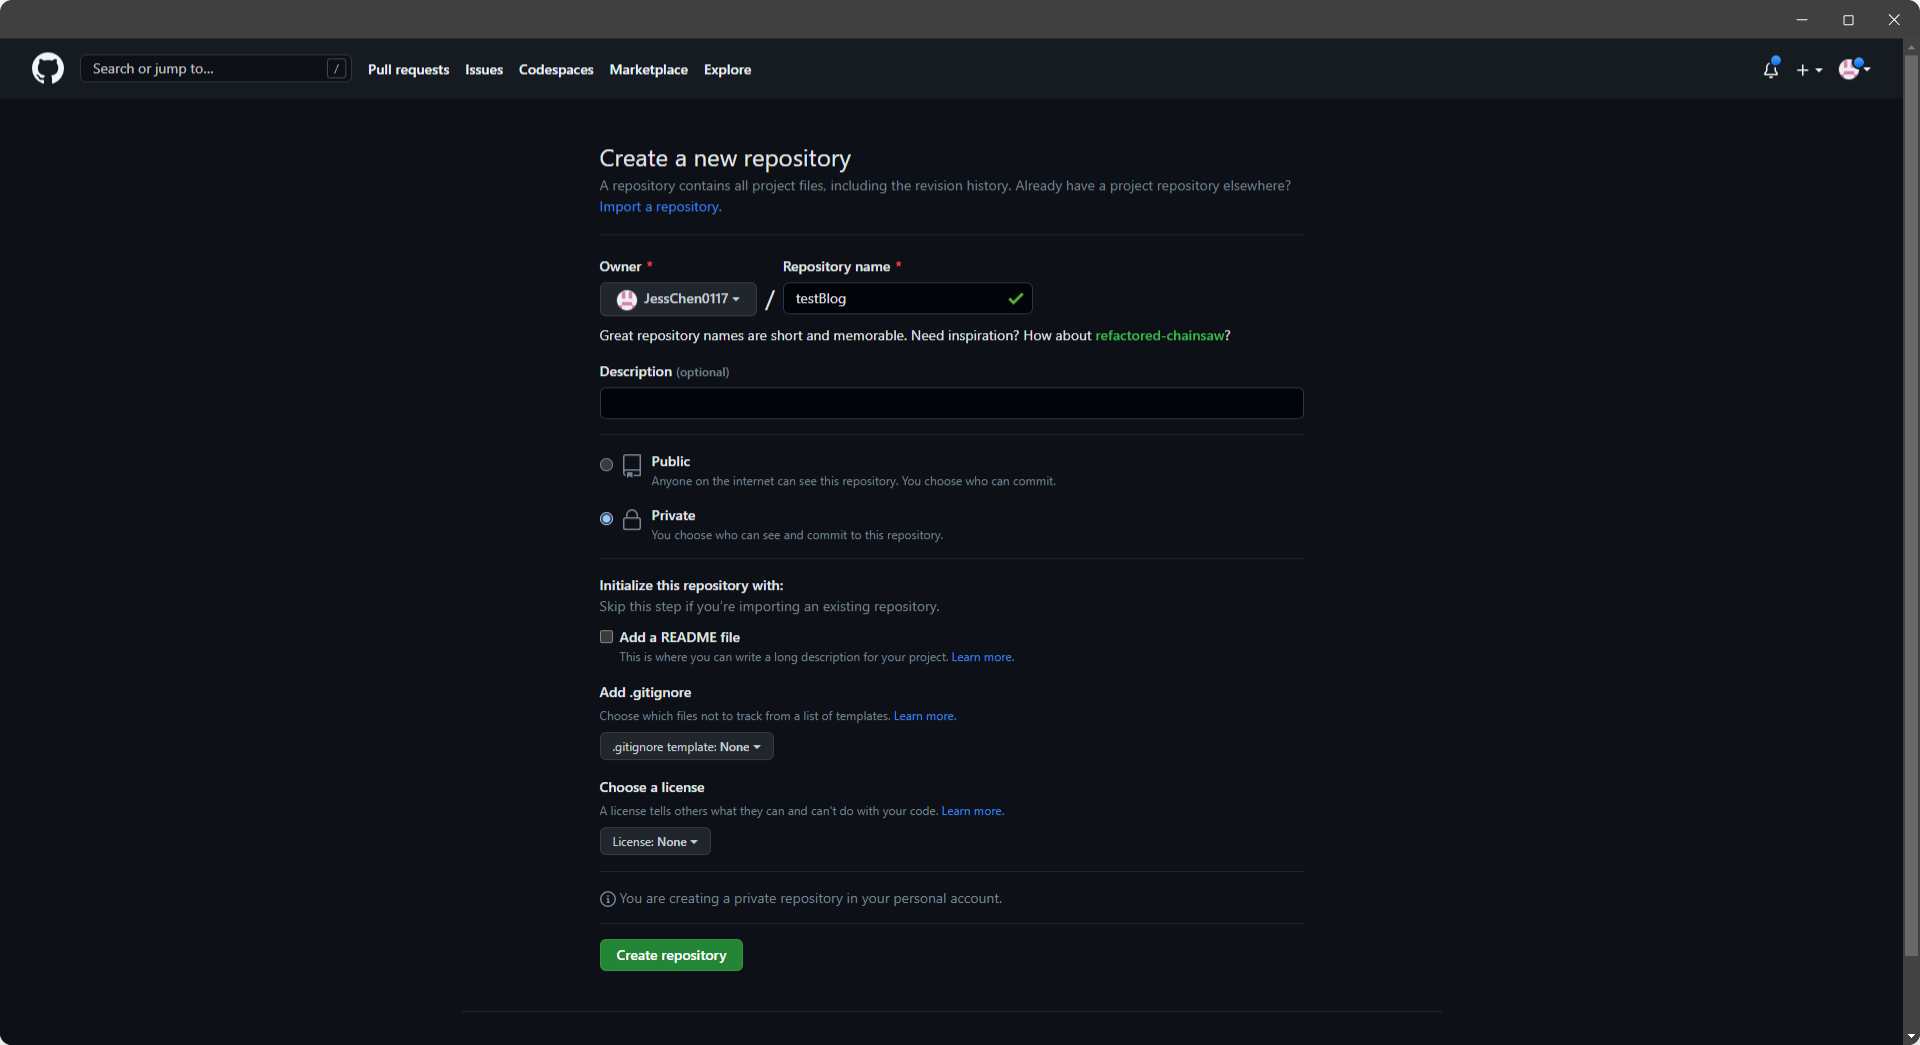Open license Learn more link
This screenshot has height=1045, width=1920.
[972, 812]
